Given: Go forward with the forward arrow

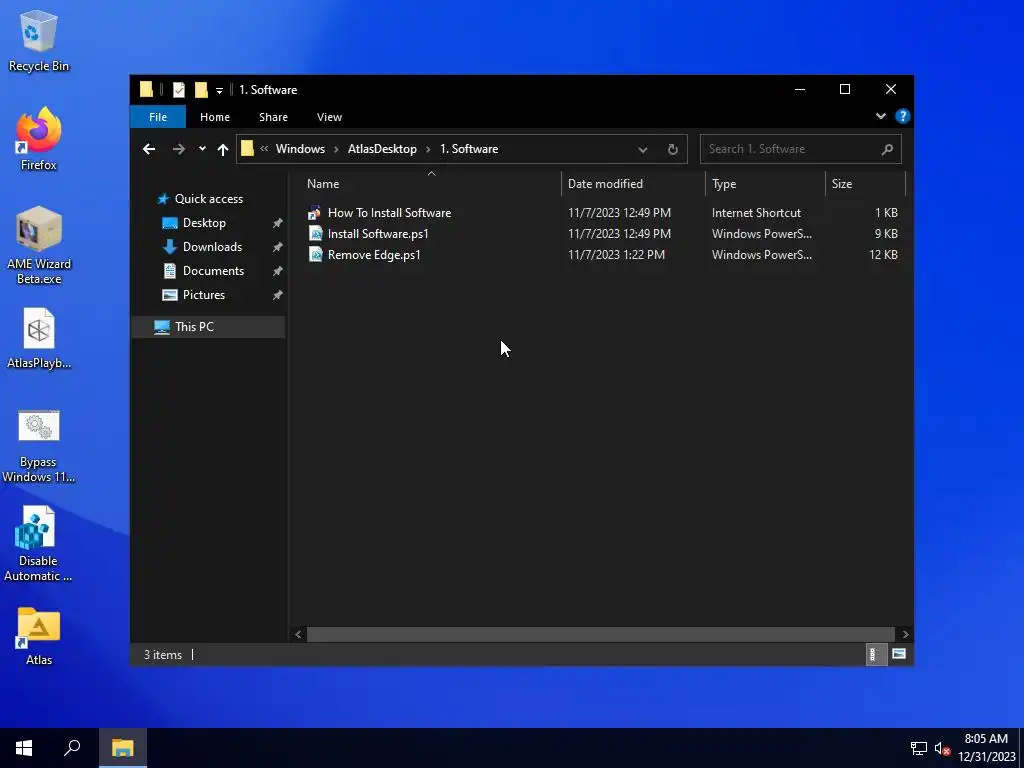Looking at the screenshot, I should (x=178, y=149).
